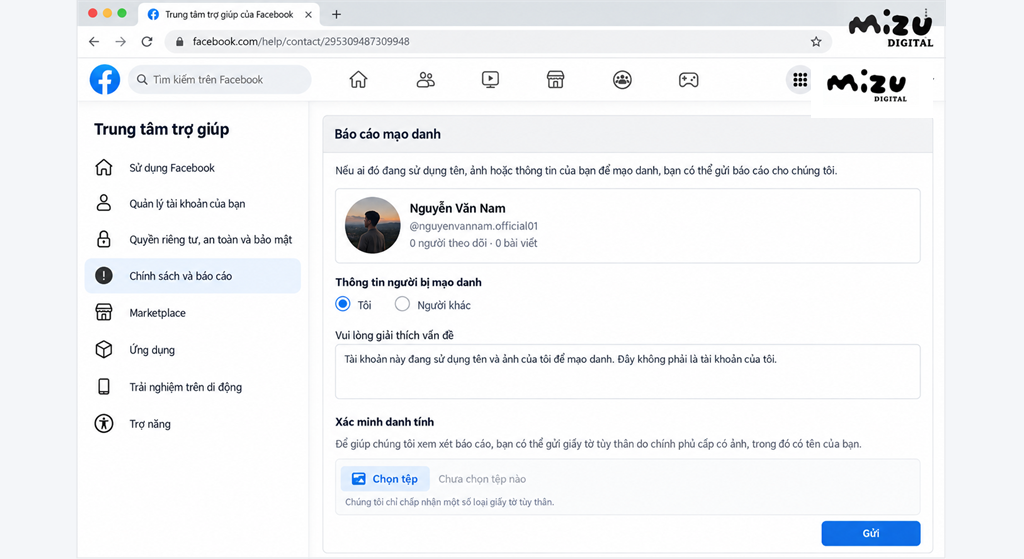Screen dimensions: 1024x559
Task: Click the magnifier icon in Facebook search
Action: [x=142, y=80]
